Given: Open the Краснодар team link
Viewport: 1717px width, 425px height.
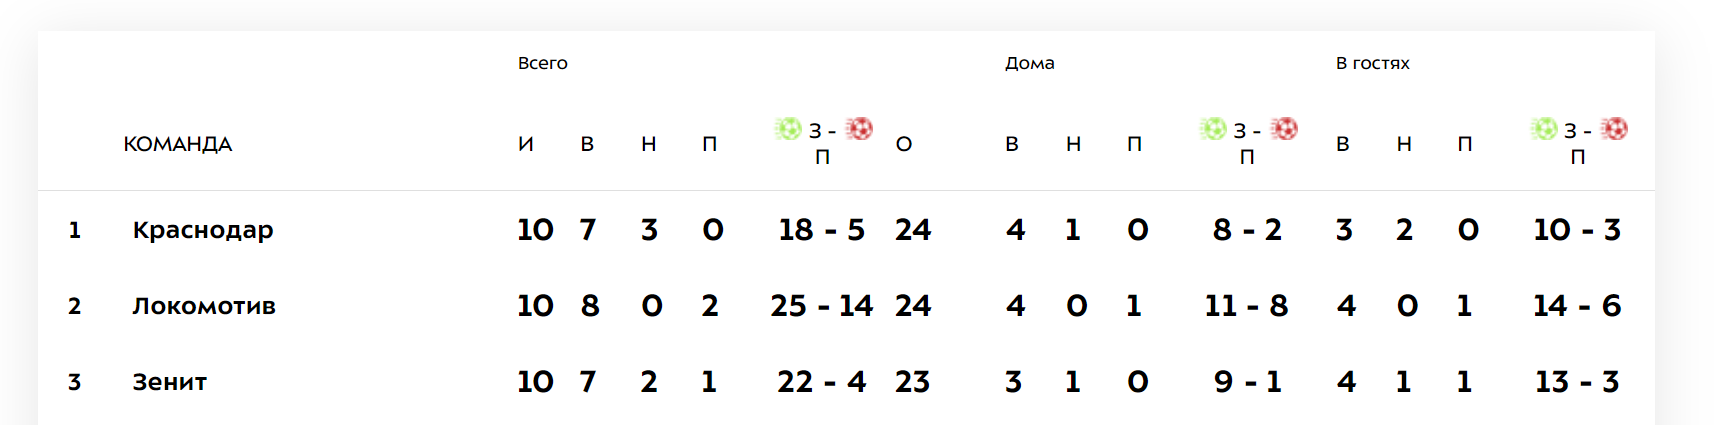Looking at the screenshot, I should [203, 230].
